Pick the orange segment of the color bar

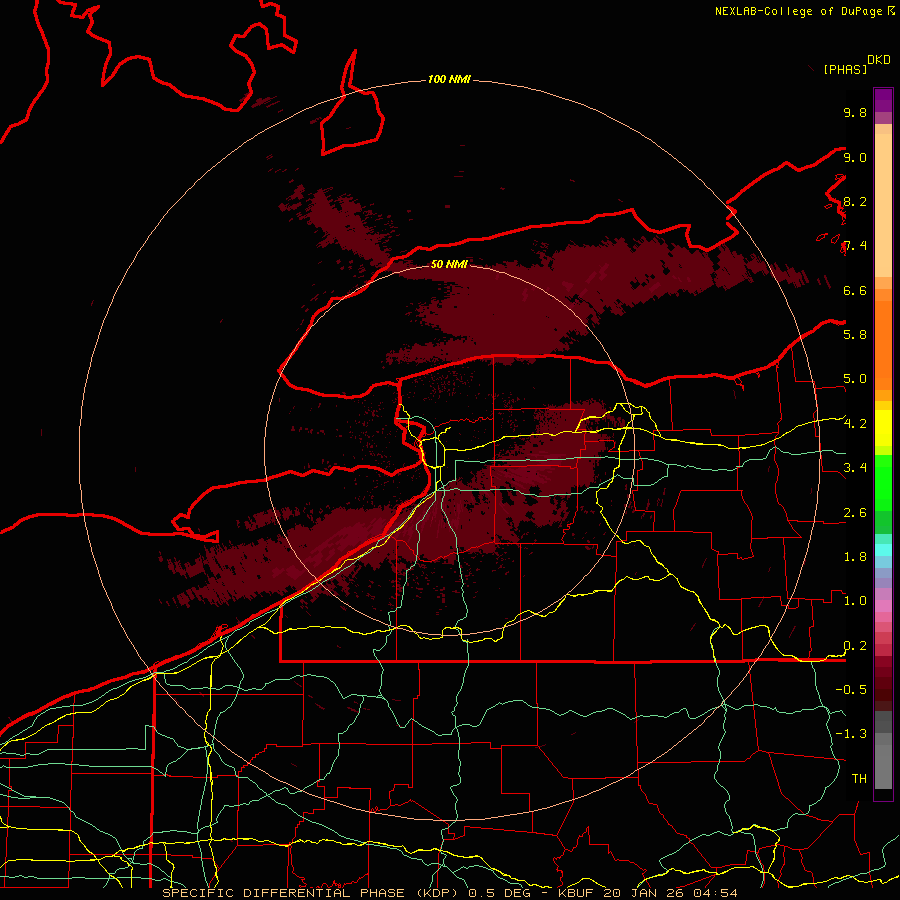pyautogui.click(x=883, y=344)
